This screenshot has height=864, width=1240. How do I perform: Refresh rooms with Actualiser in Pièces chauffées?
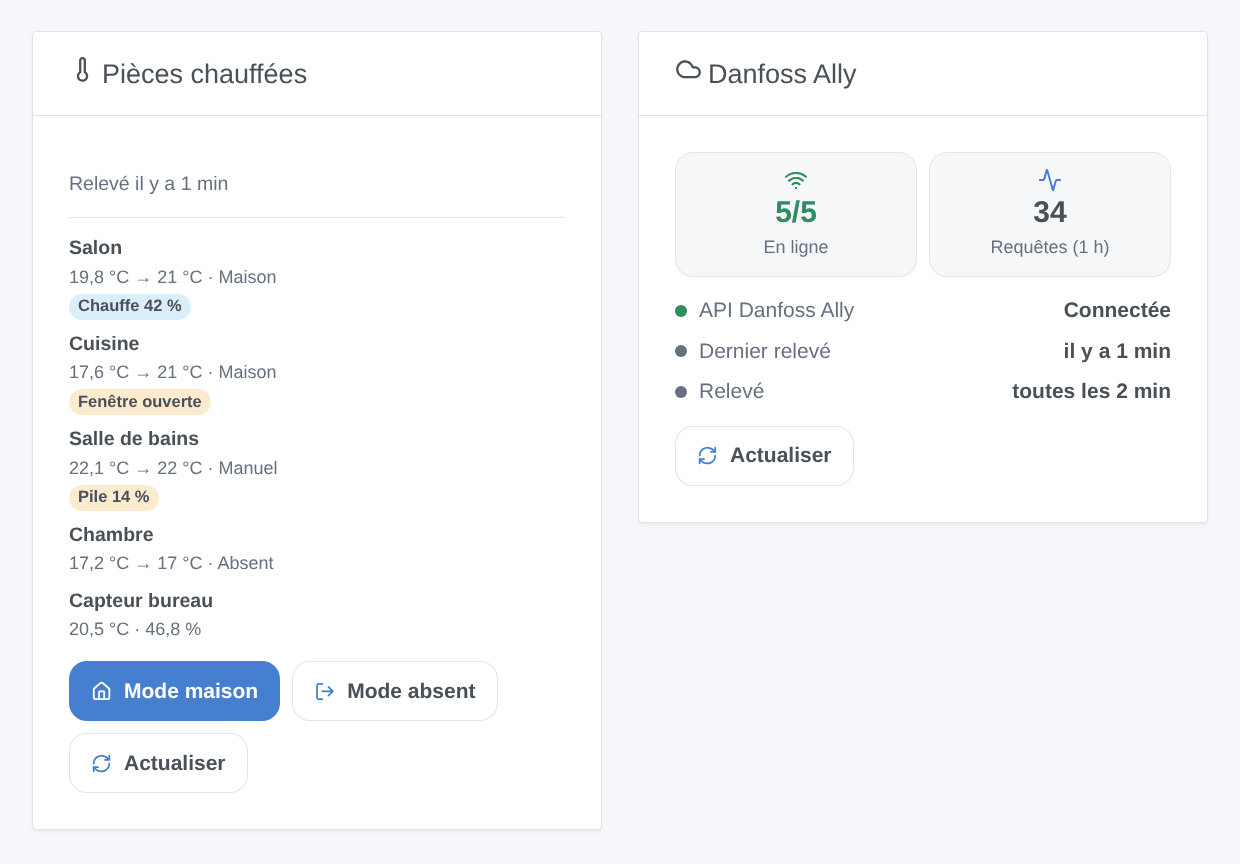coord(158,763)
